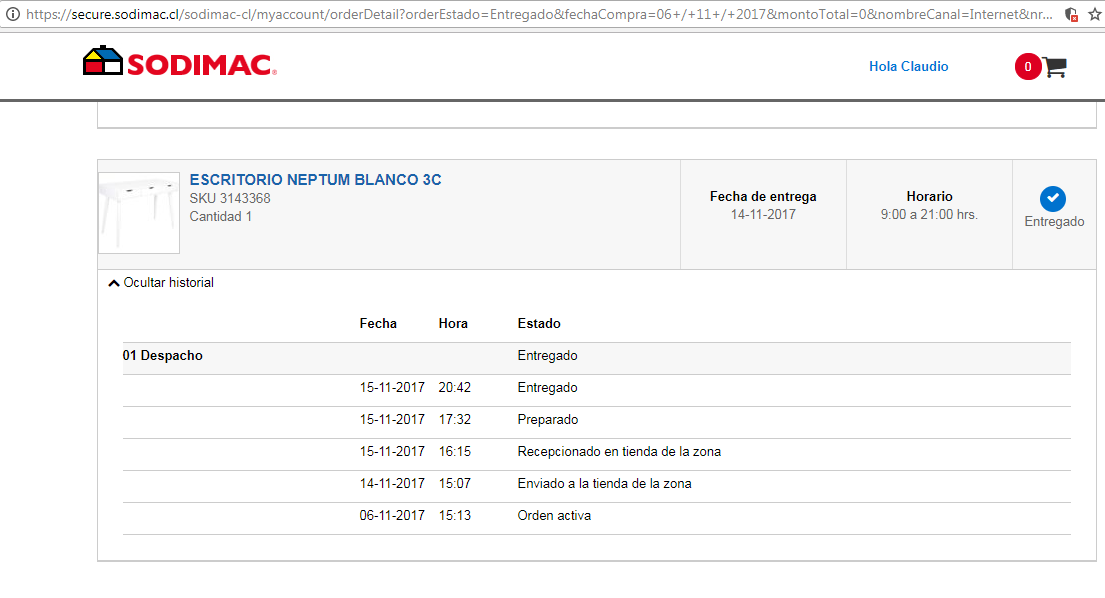
Task: Click the 17:32 time cell
Action: click(455, 419)
